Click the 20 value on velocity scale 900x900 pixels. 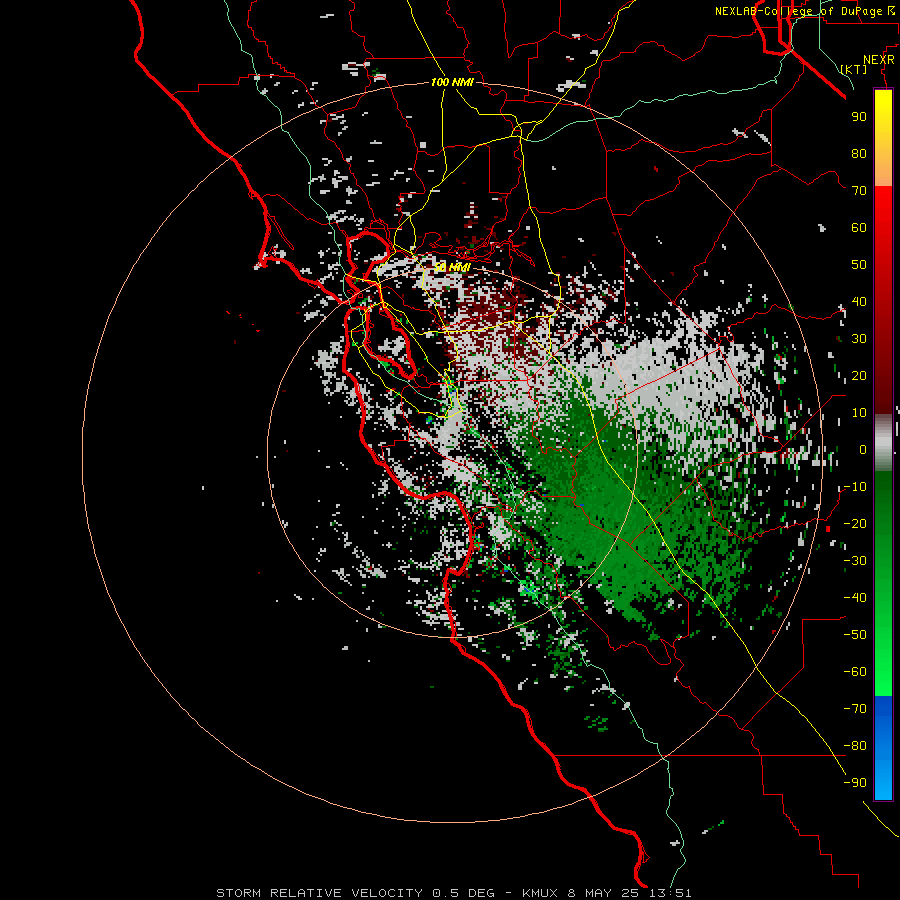click(859, 375)
